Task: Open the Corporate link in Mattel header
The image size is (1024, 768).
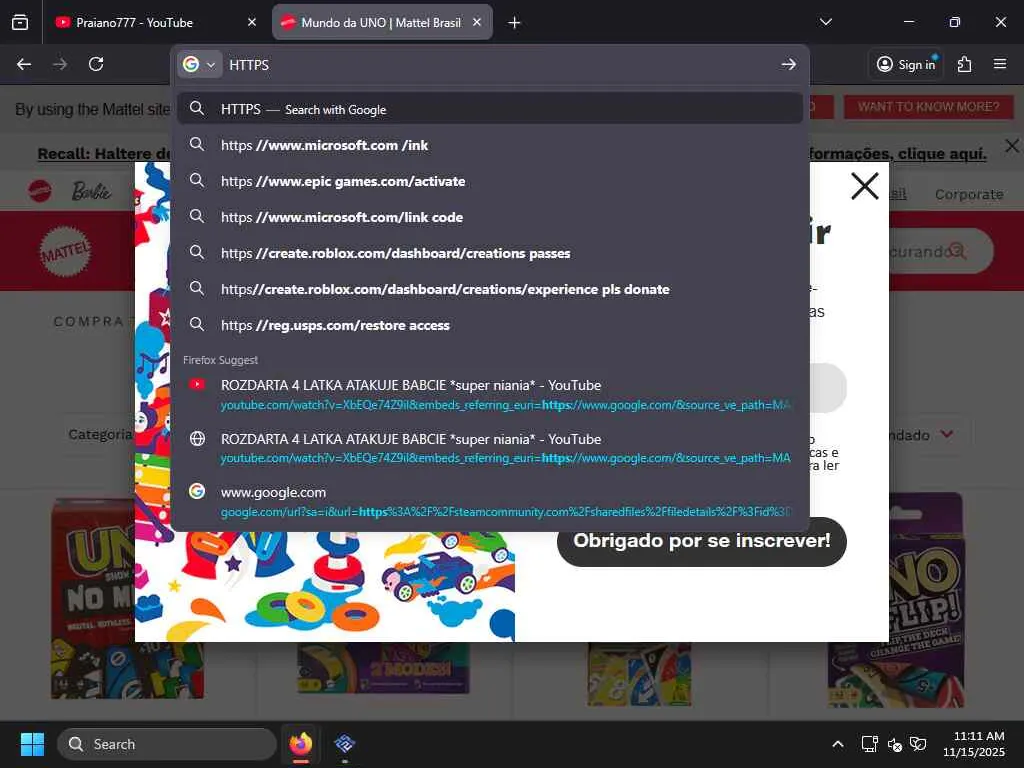Action: pyautogui.click(x=968, y=194)
